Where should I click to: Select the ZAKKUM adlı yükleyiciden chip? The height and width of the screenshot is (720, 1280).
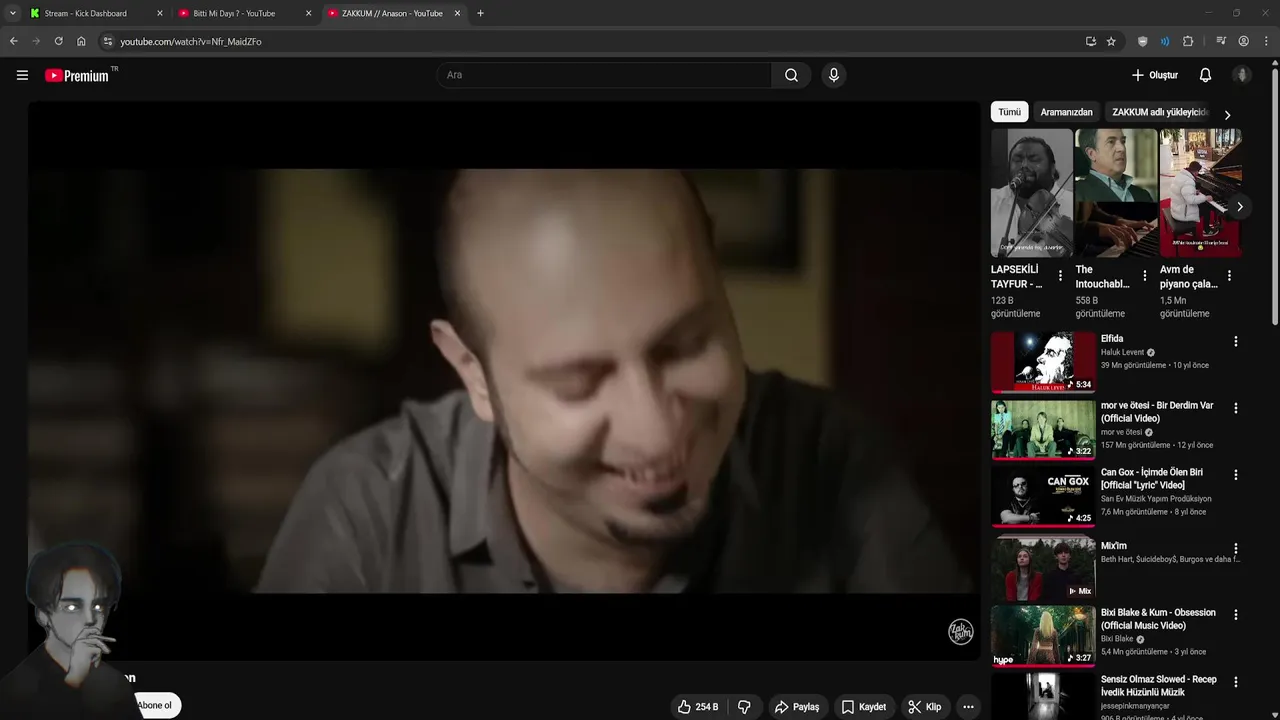tap(1160, 112)
